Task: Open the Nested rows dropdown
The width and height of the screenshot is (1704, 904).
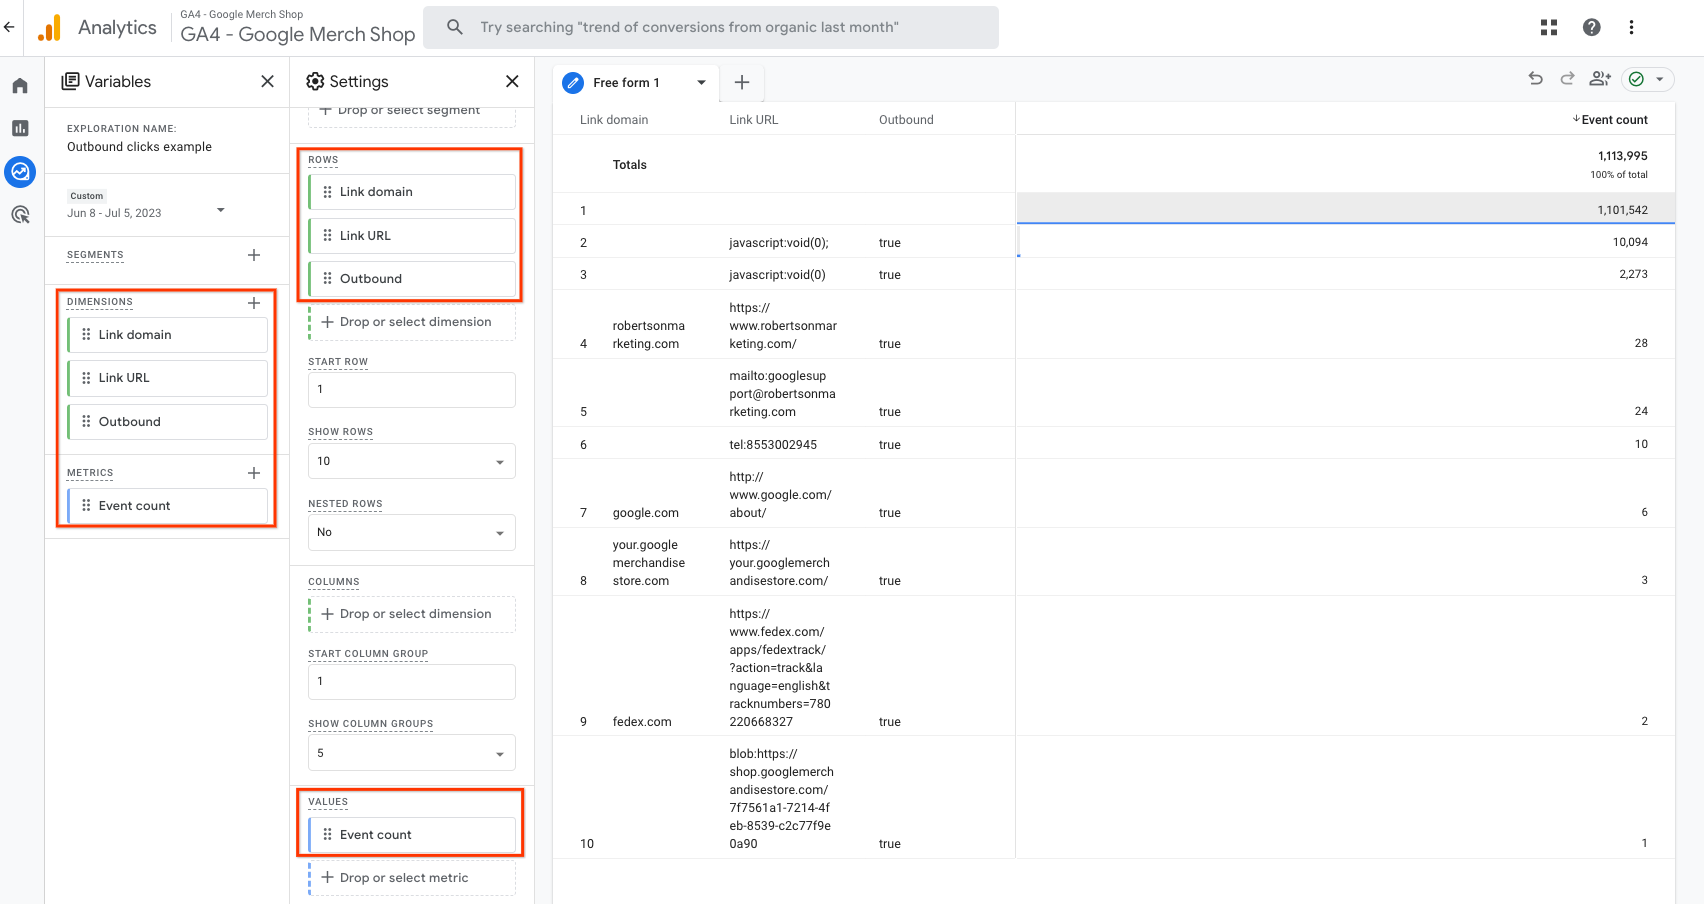Action: 412,532
